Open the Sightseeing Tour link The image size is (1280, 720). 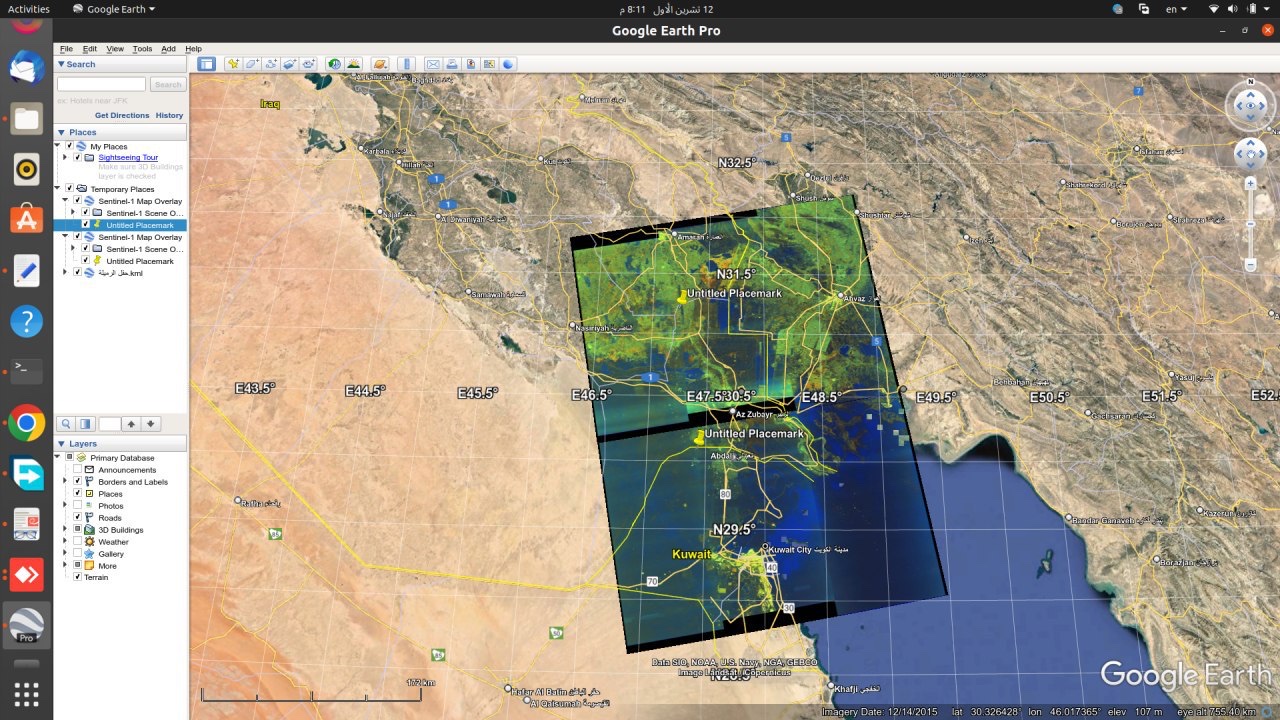[x=128, y=157]
